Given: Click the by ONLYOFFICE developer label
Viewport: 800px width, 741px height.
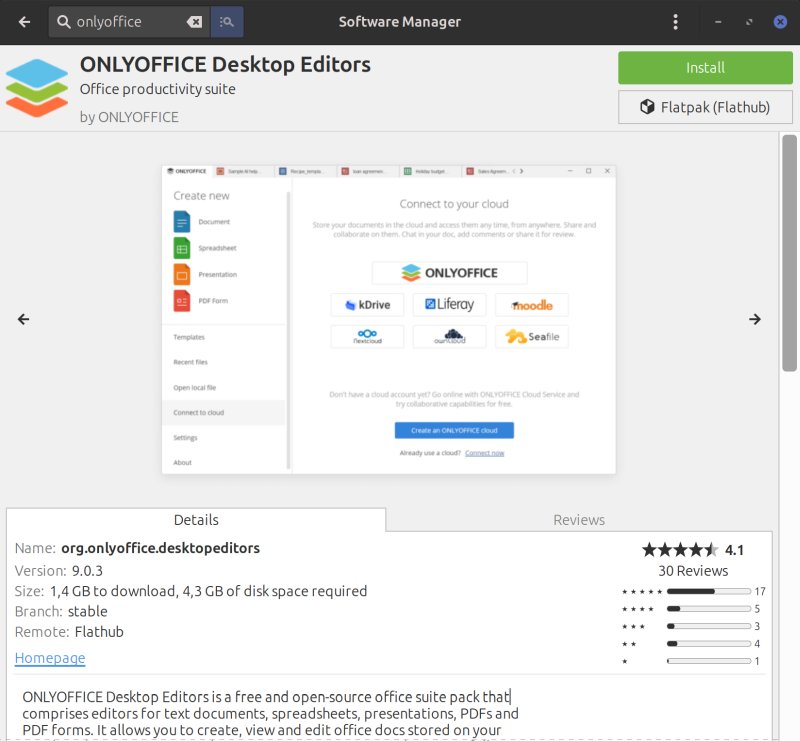Looking at the screenshot, I should pos(129,117).
